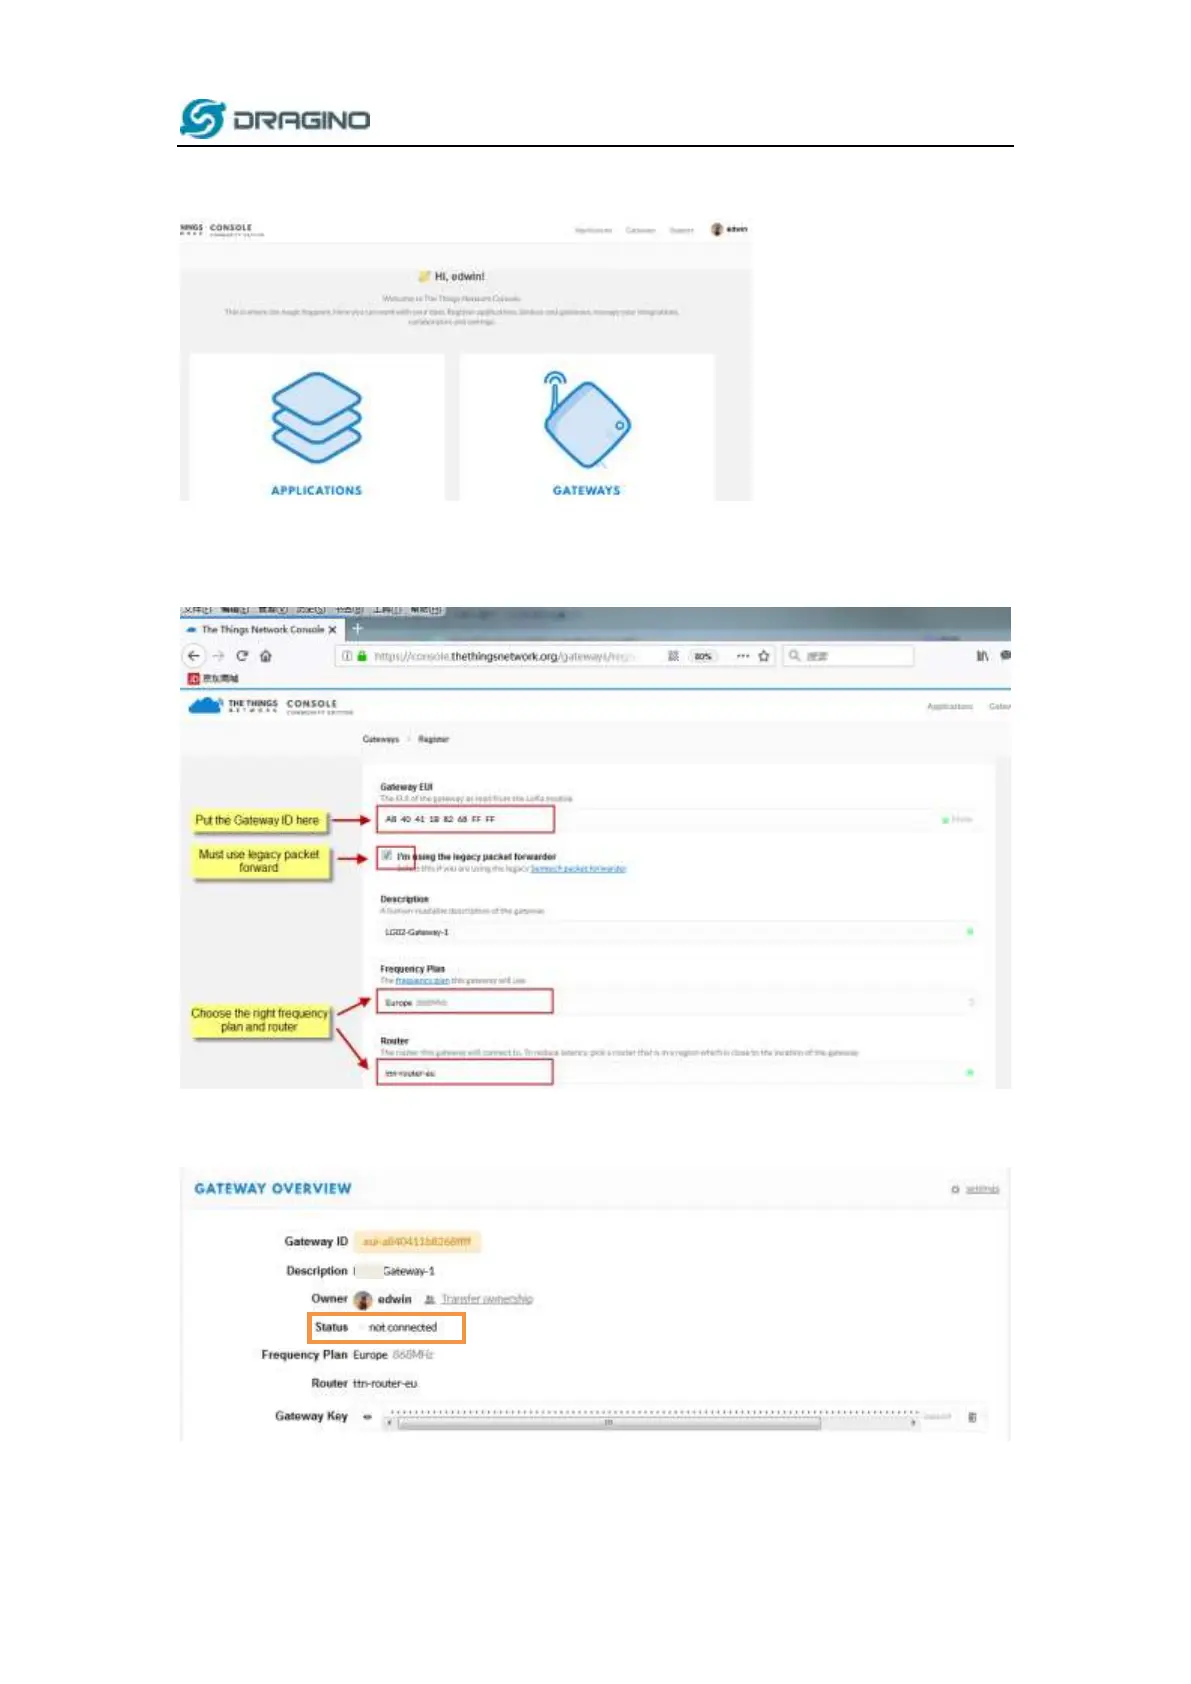Click the 'ttn-router-eu' overview value
The image size is (1191, 1684).
click(385, 1383)
